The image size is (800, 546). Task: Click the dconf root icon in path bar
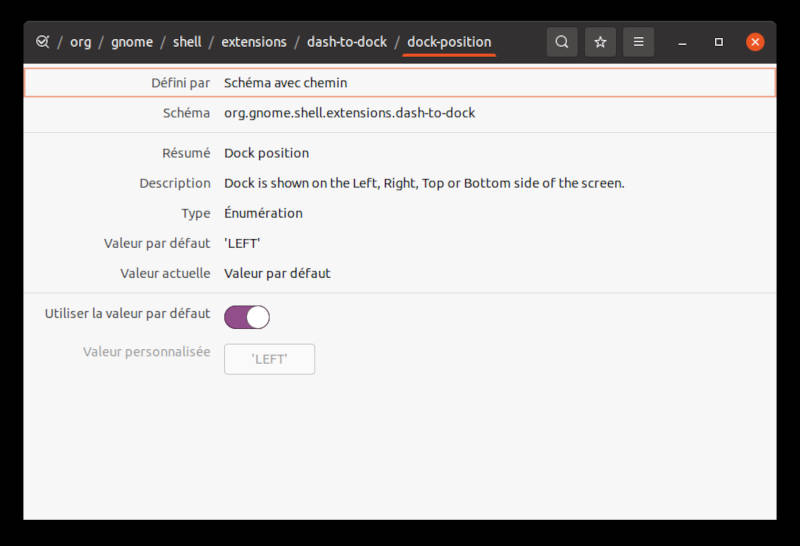[42, 42]
